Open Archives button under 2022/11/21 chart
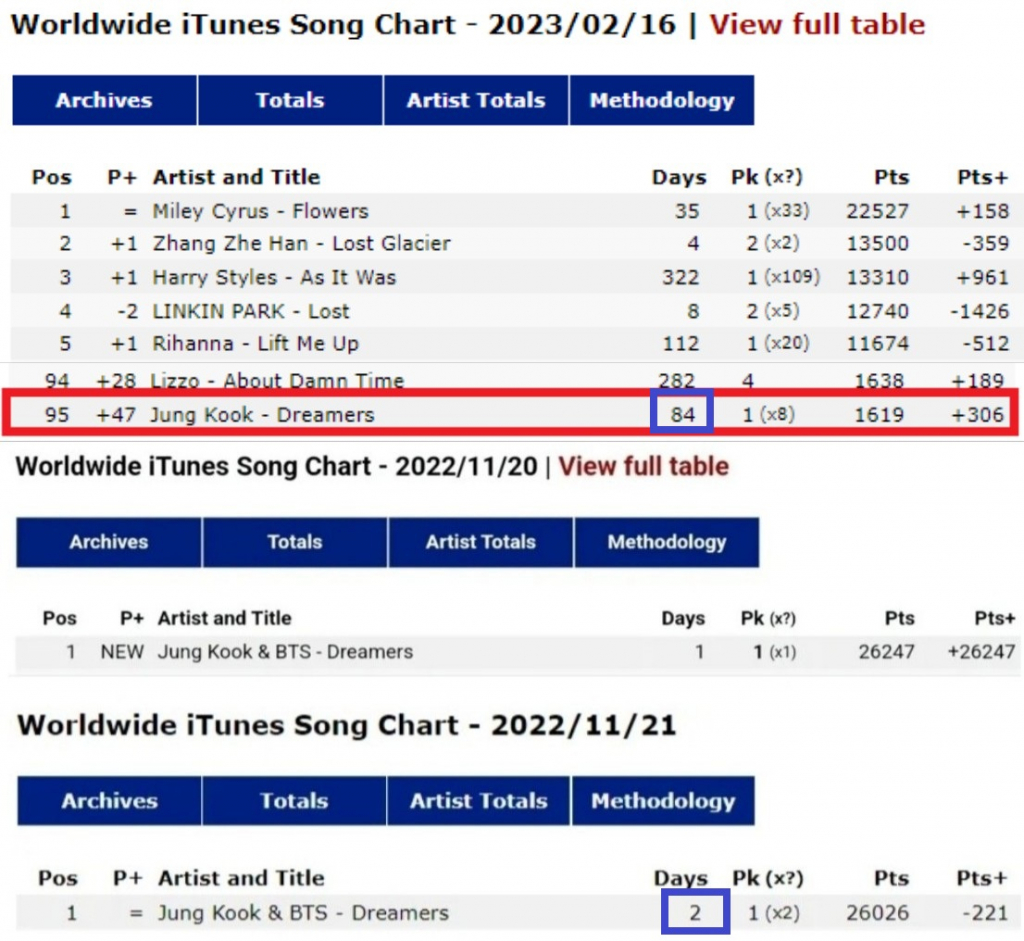The width and height of the screenshot is (1024, 941). (110, 801)
